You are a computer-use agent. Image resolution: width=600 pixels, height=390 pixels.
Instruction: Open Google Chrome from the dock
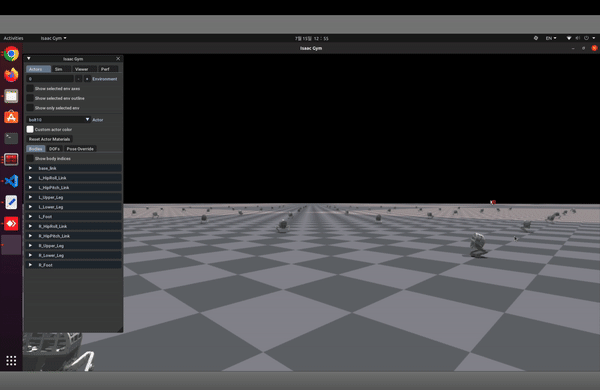[11, 54]
